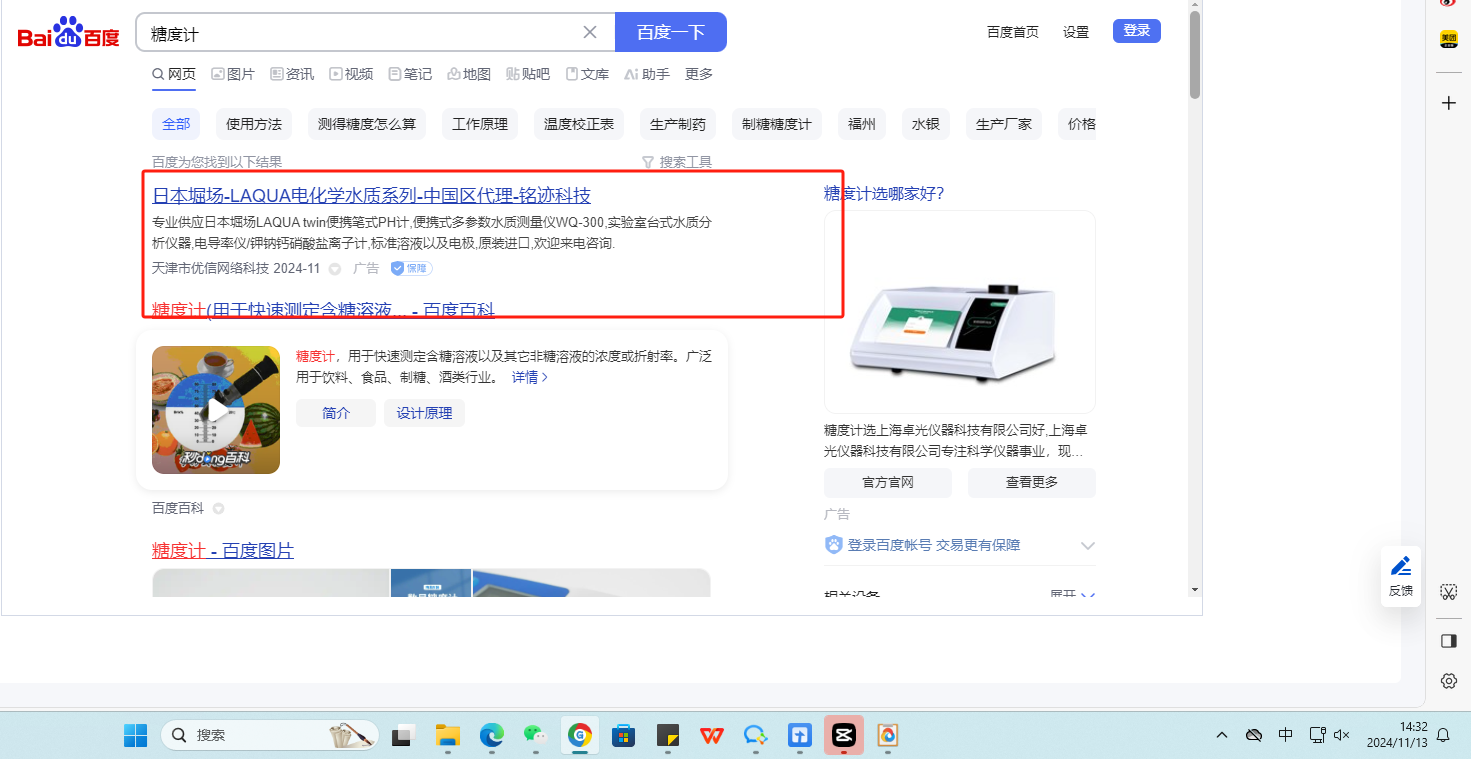
Task: Open the sticky notes taskbar app
Action: coord(667,736)
